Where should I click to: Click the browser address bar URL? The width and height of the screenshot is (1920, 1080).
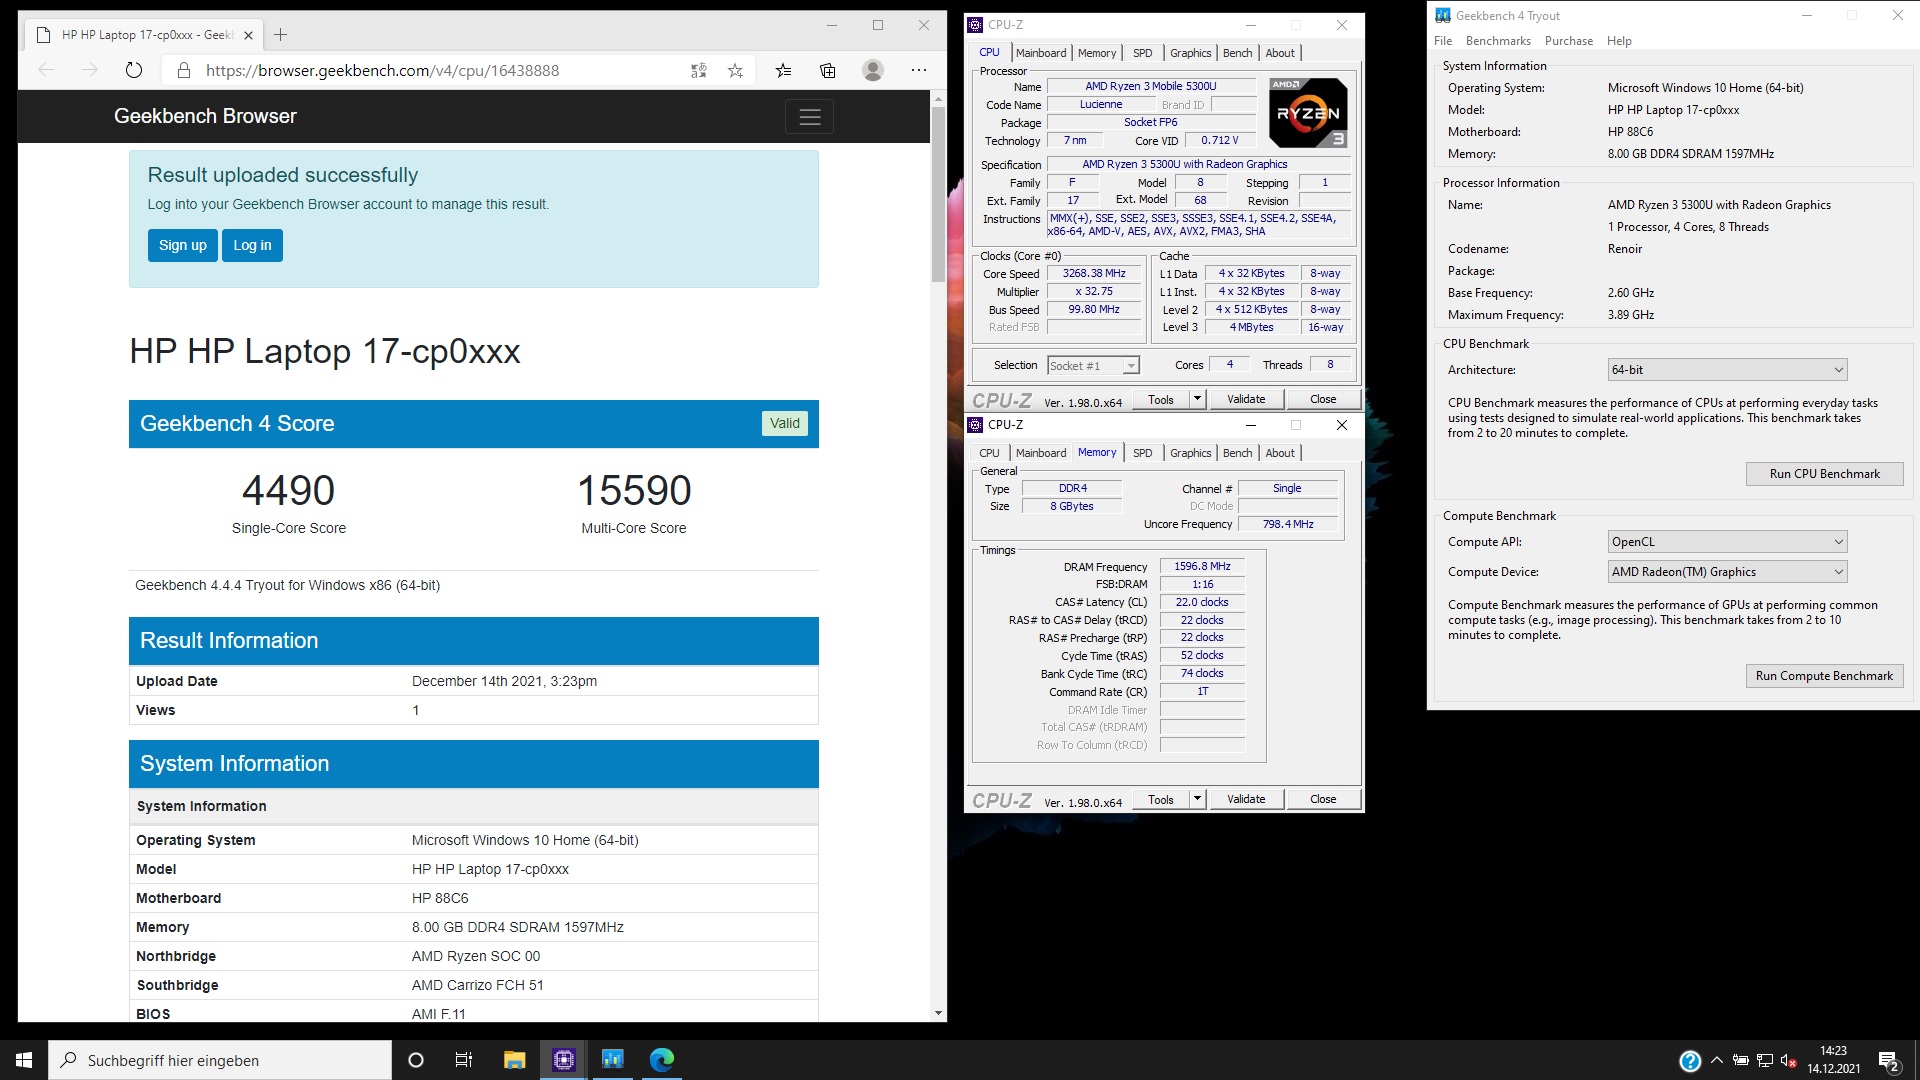tap(382, 70)
